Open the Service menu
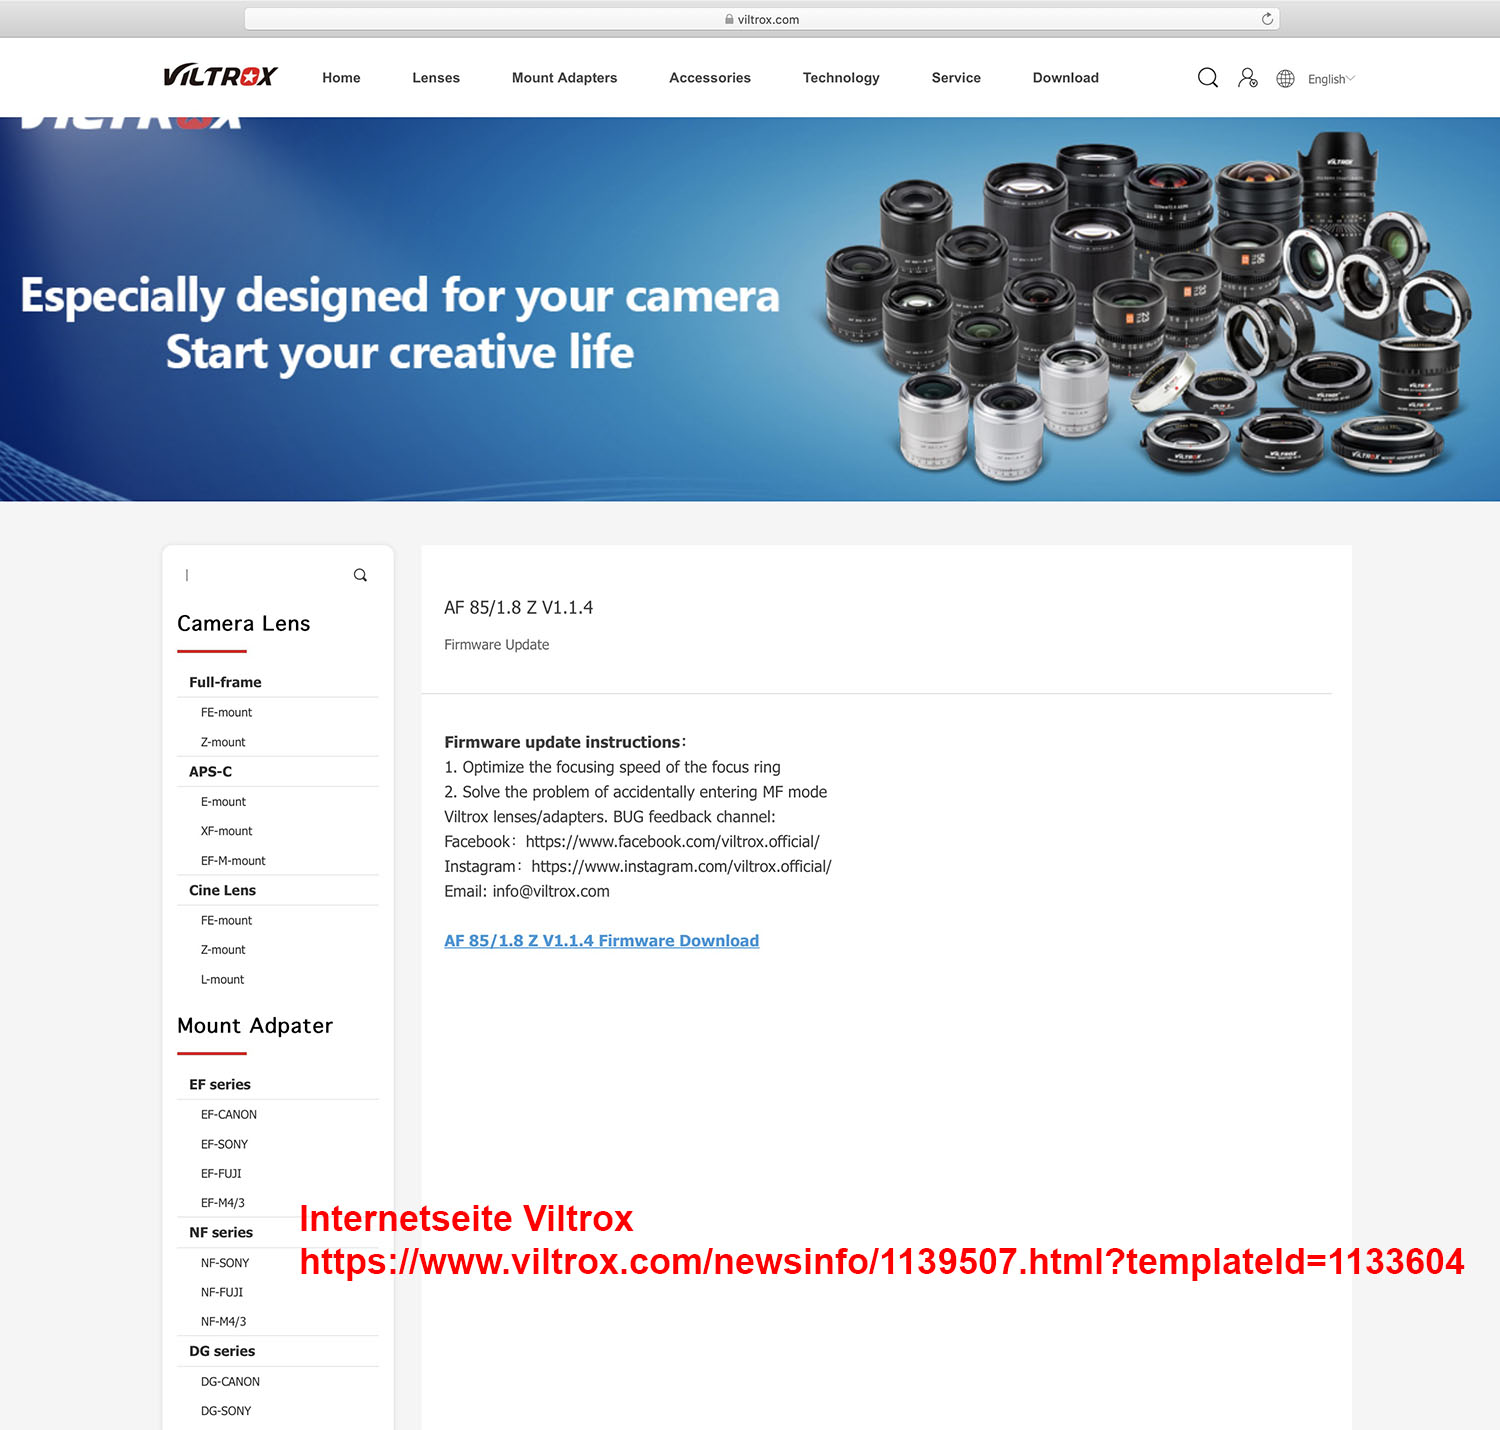This screenshot has height=1430, width=1500. point(956,78)
